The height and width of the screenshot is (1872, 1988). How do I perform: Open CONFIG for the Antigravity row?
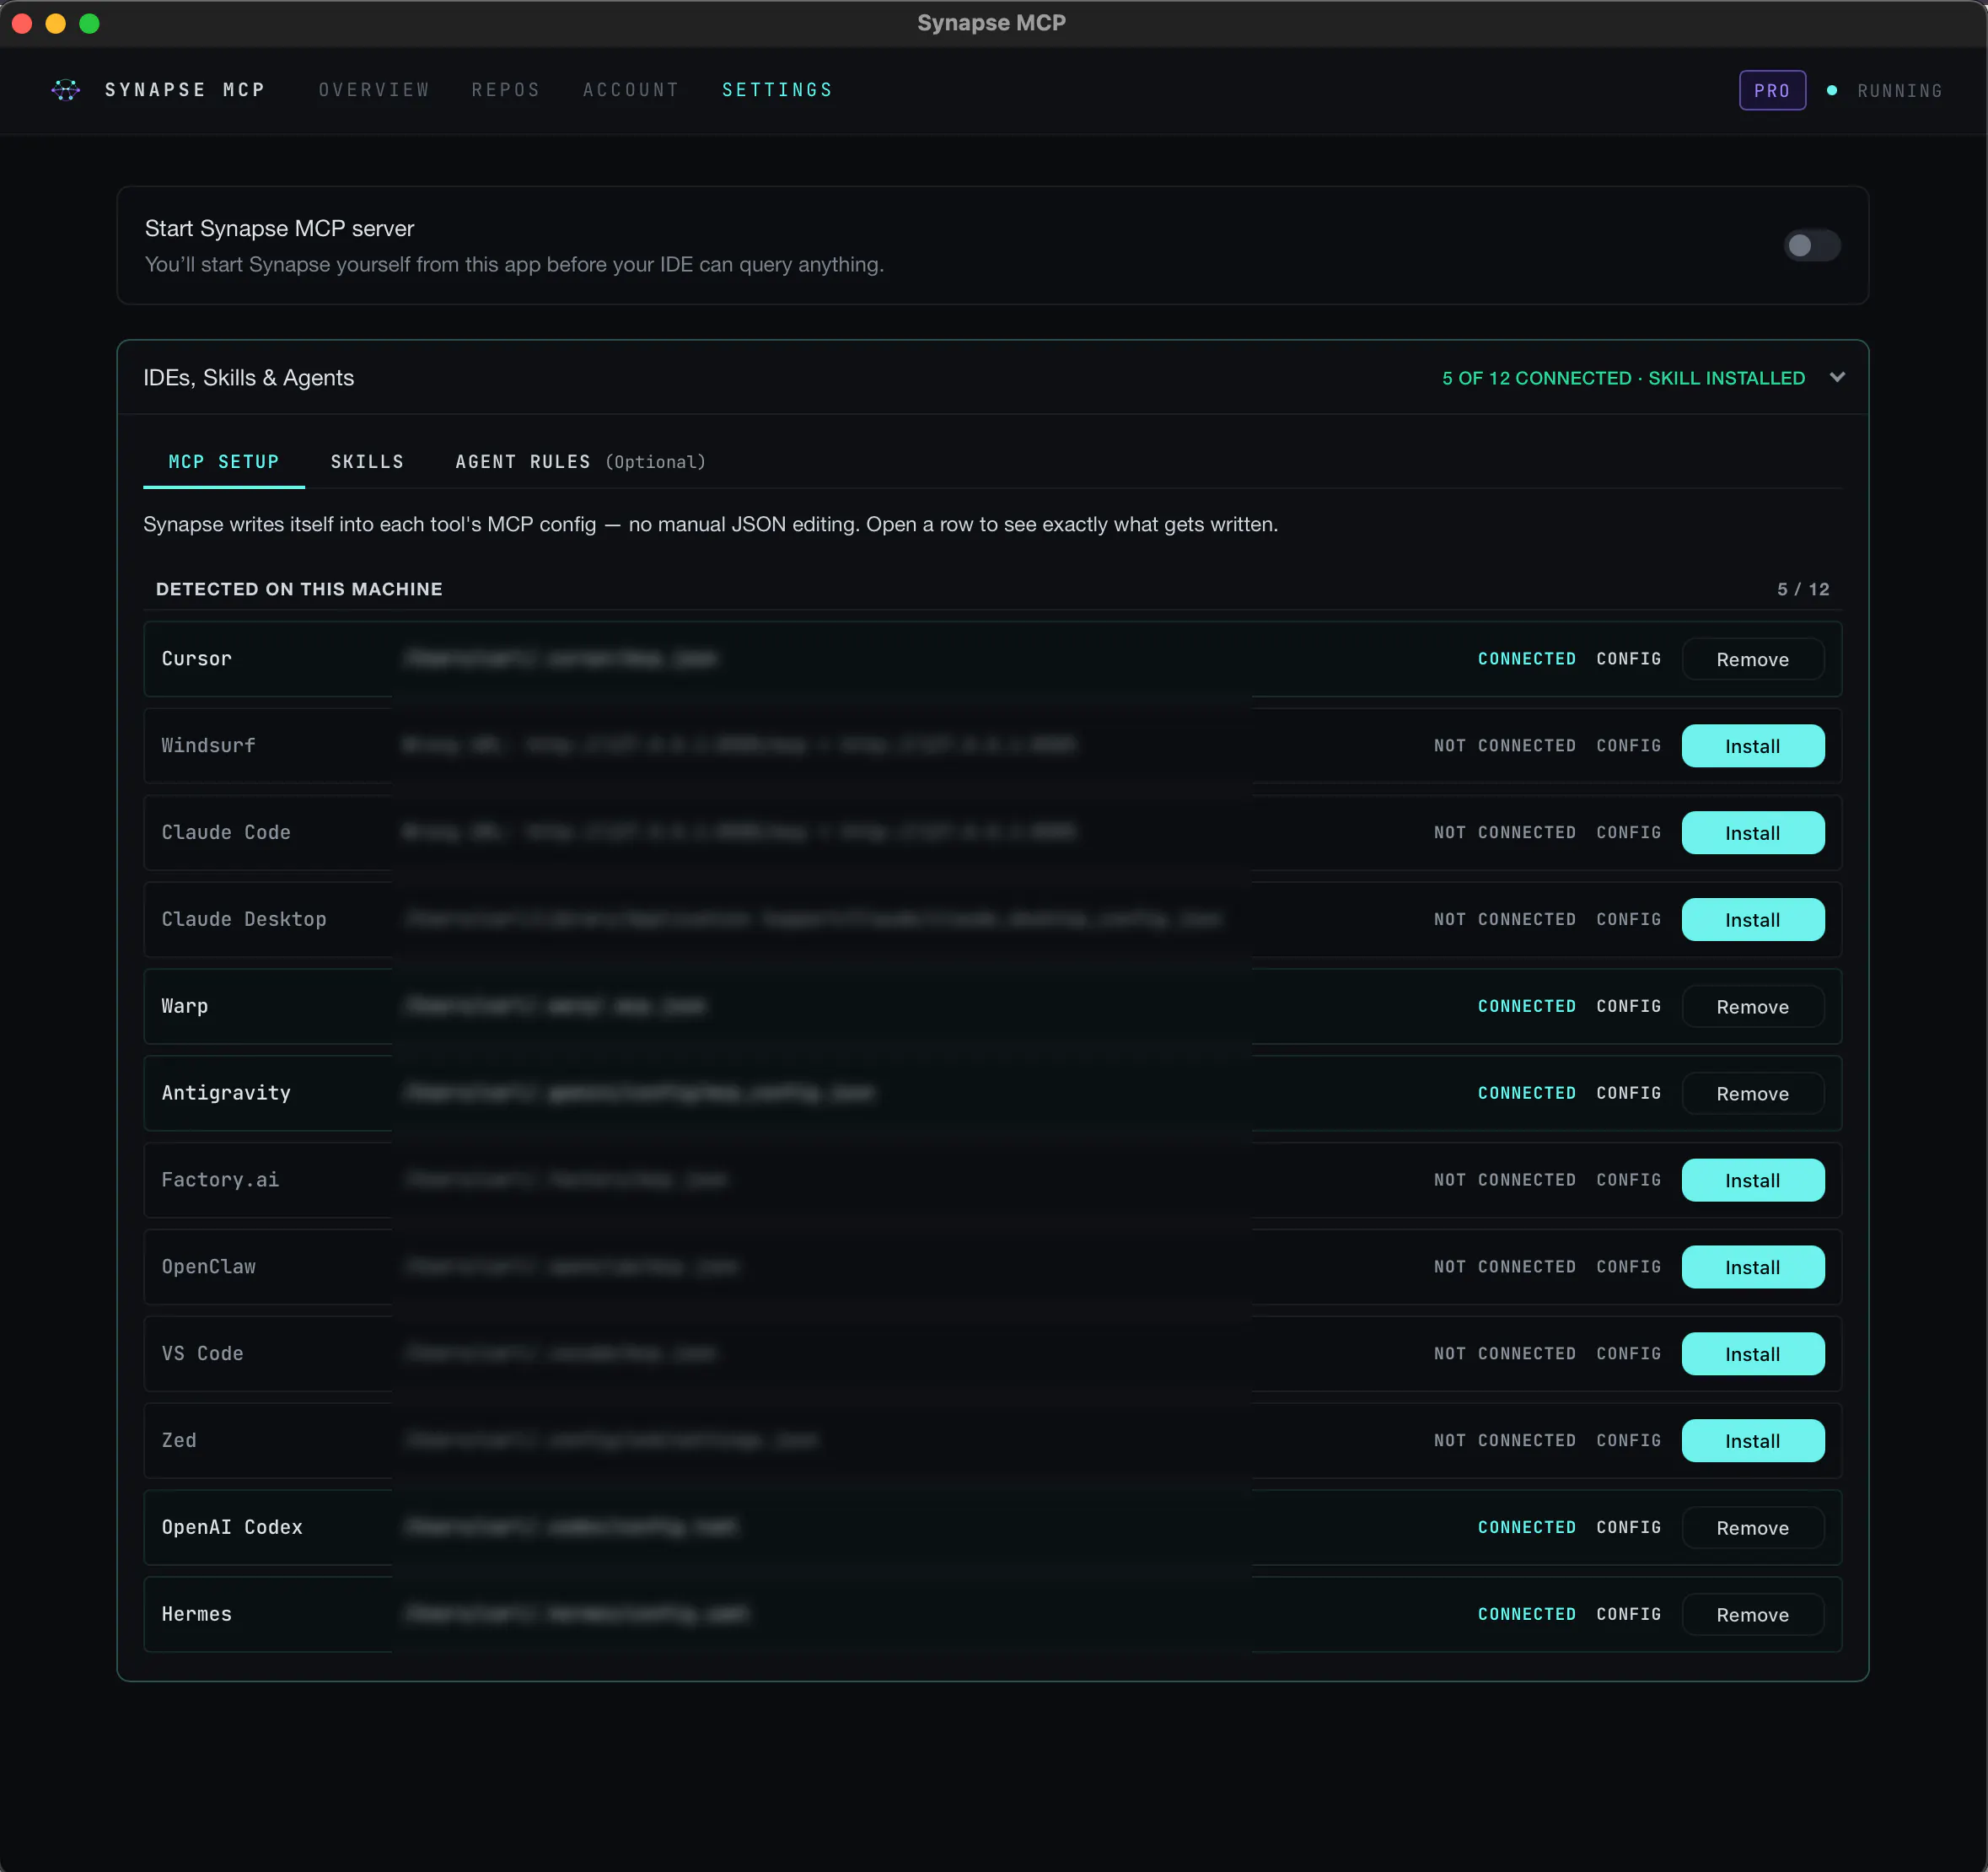(x=1628, y=1094)
